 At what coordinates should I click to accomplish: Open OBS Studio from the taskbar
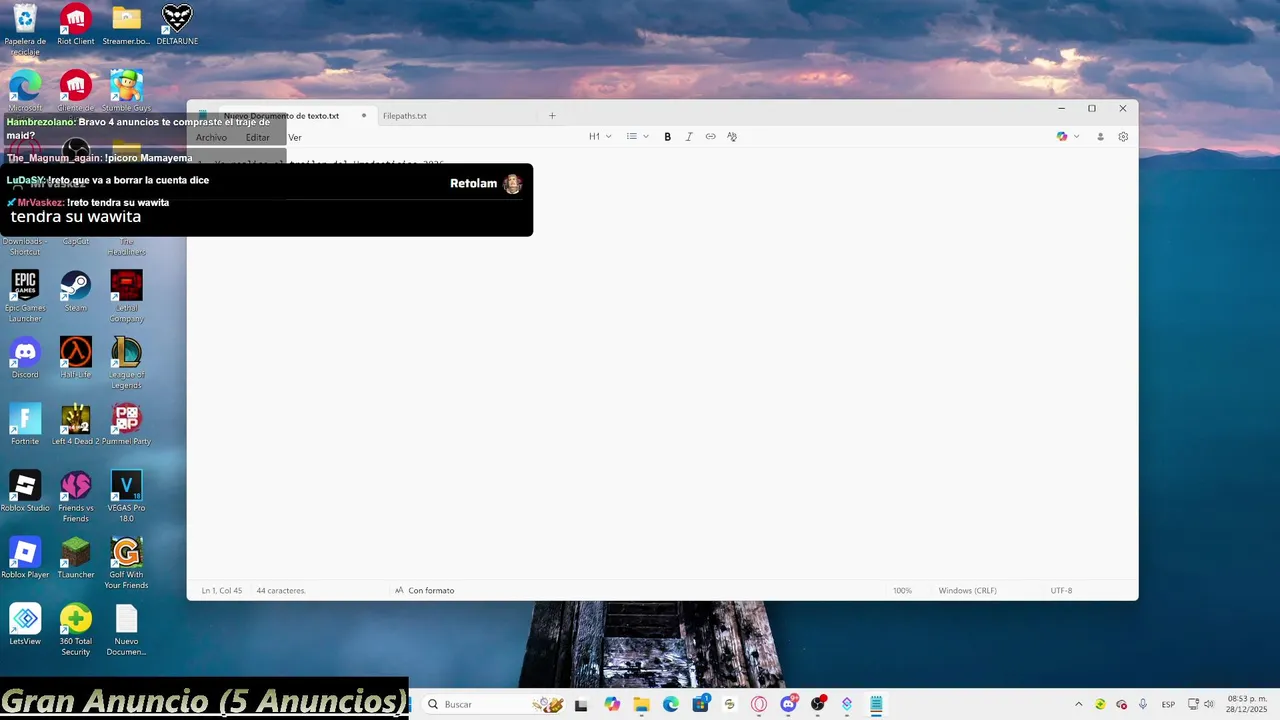(818, 704)
